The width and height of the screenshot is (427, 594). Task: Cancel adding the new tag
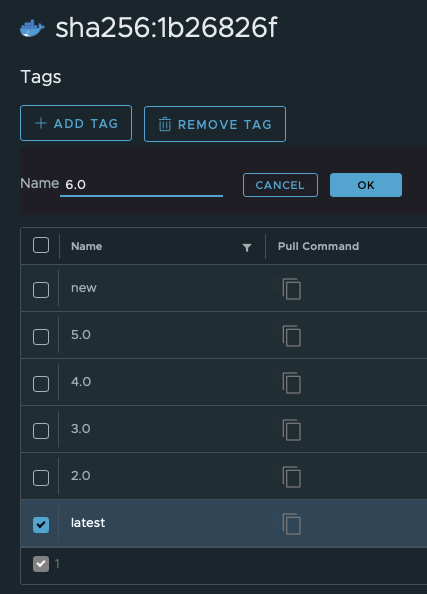[x=280, y=185]
